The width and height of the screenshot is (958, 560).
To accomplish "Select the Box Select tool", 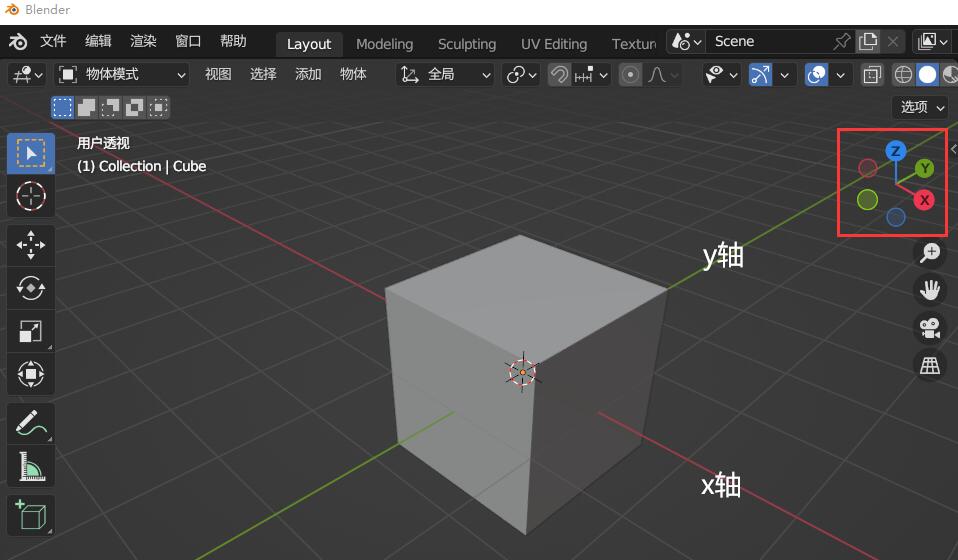I will point(31,153).
